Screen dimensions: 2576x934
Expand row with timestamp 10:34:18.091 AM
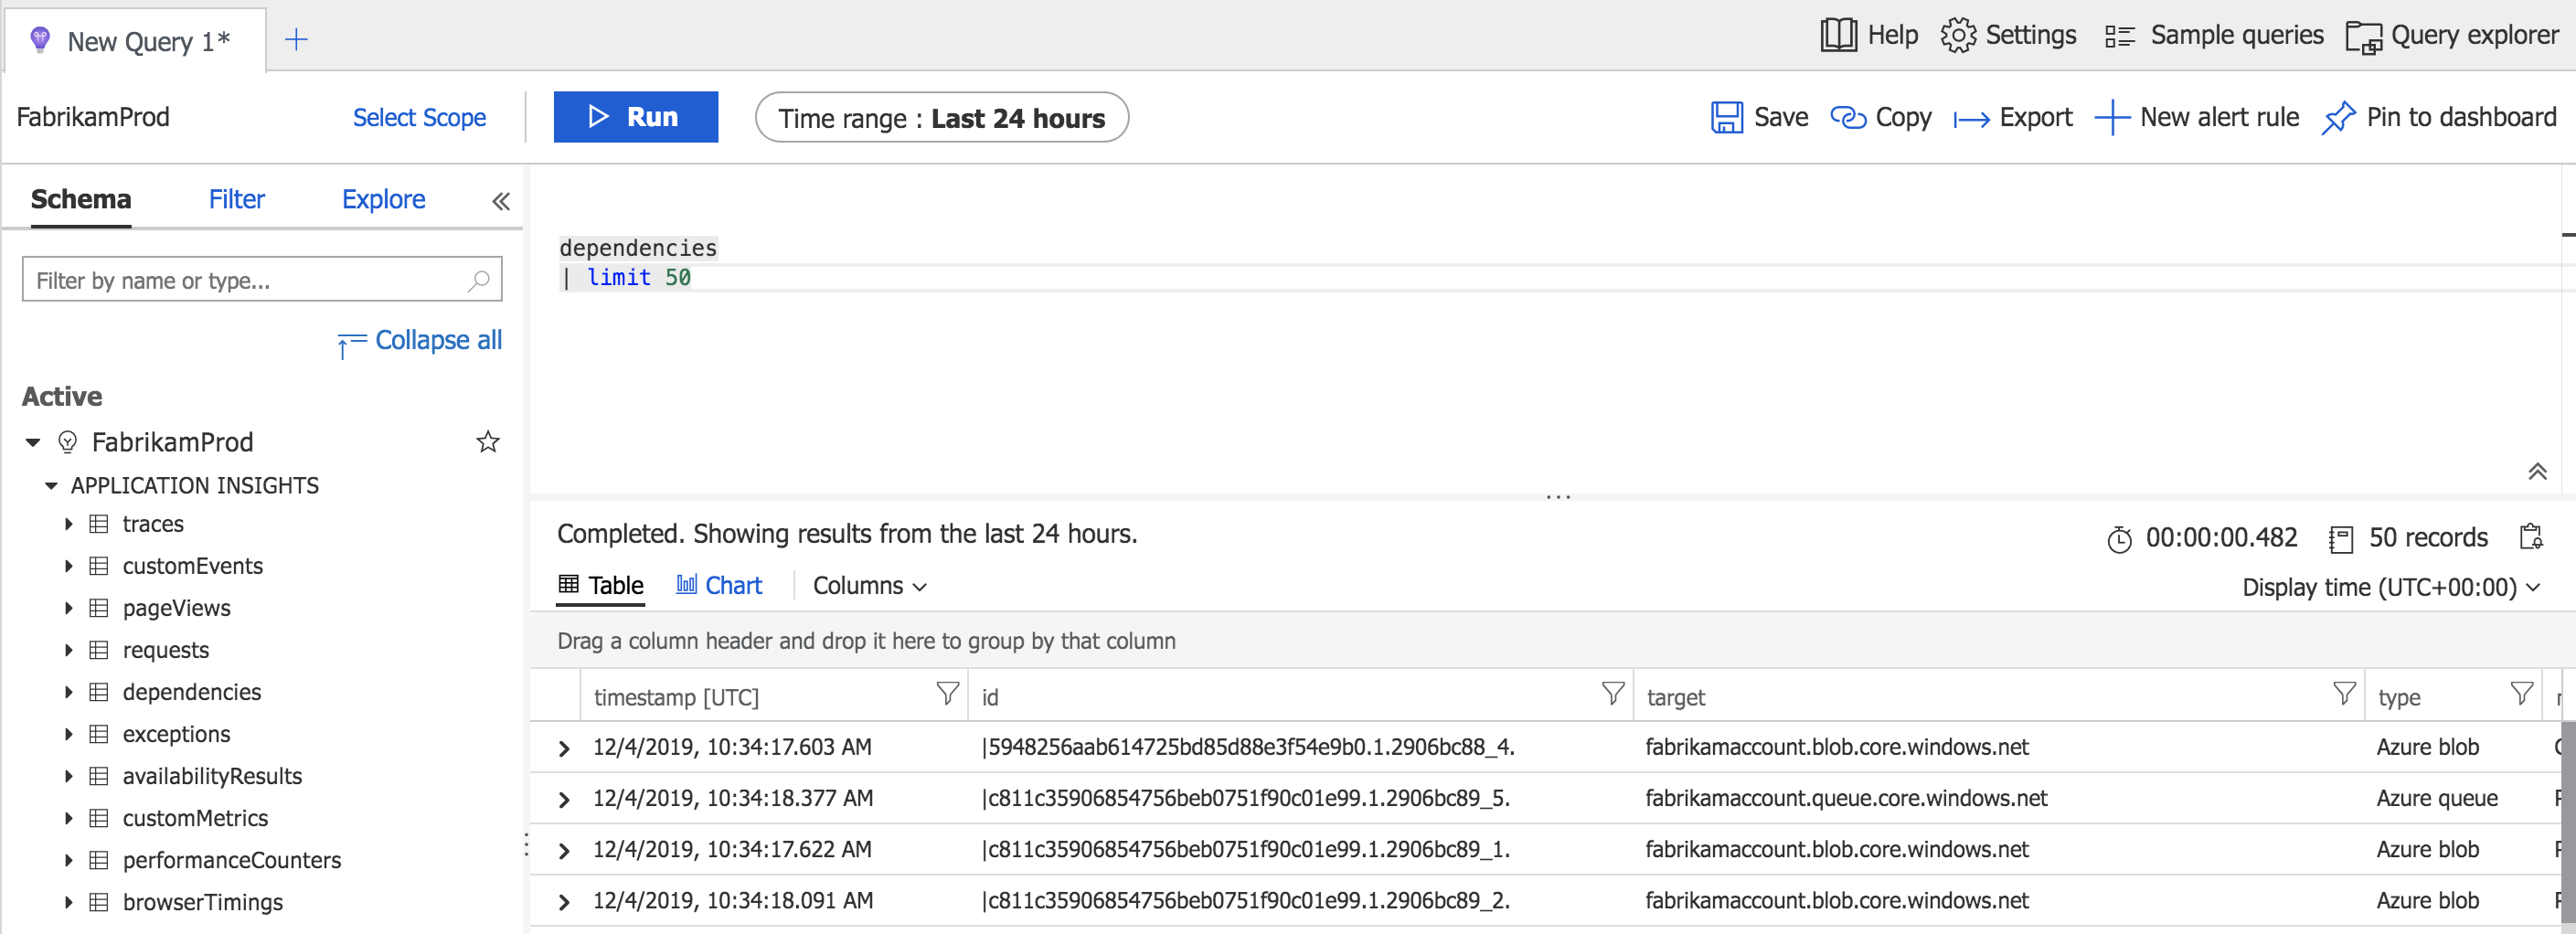pyautogui.click(x=564, y=901)
